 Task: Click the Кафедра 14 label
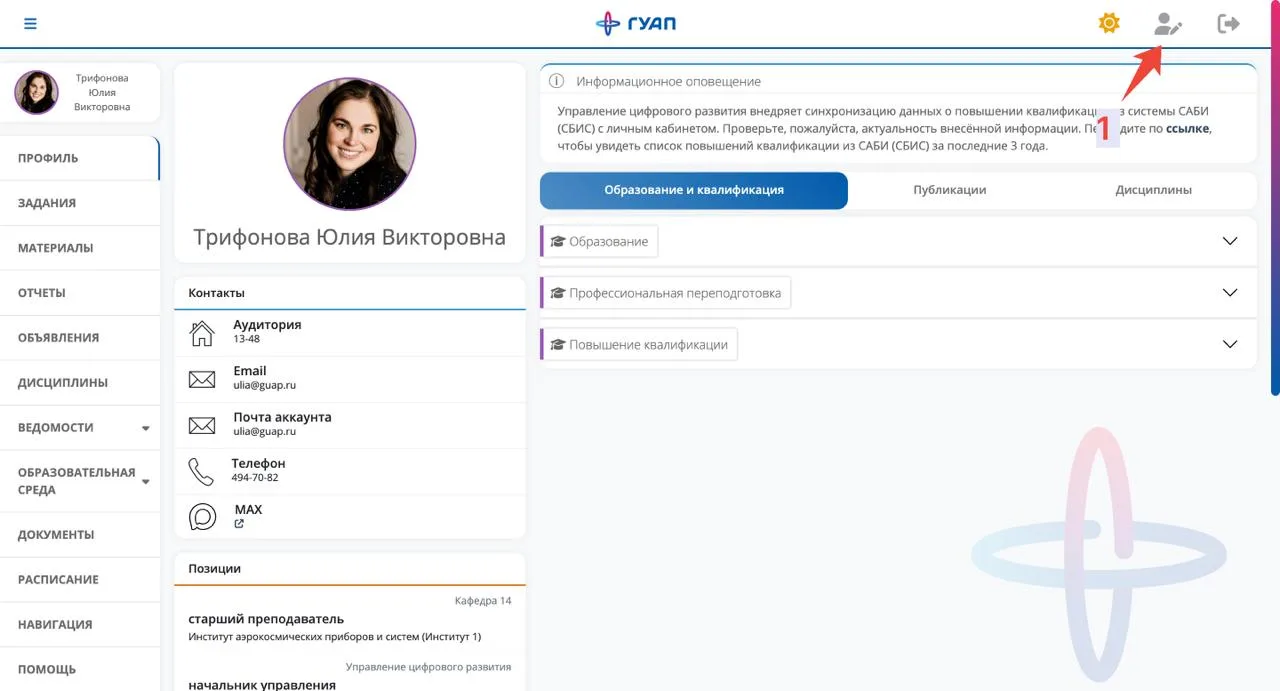(x=483, y=601)
